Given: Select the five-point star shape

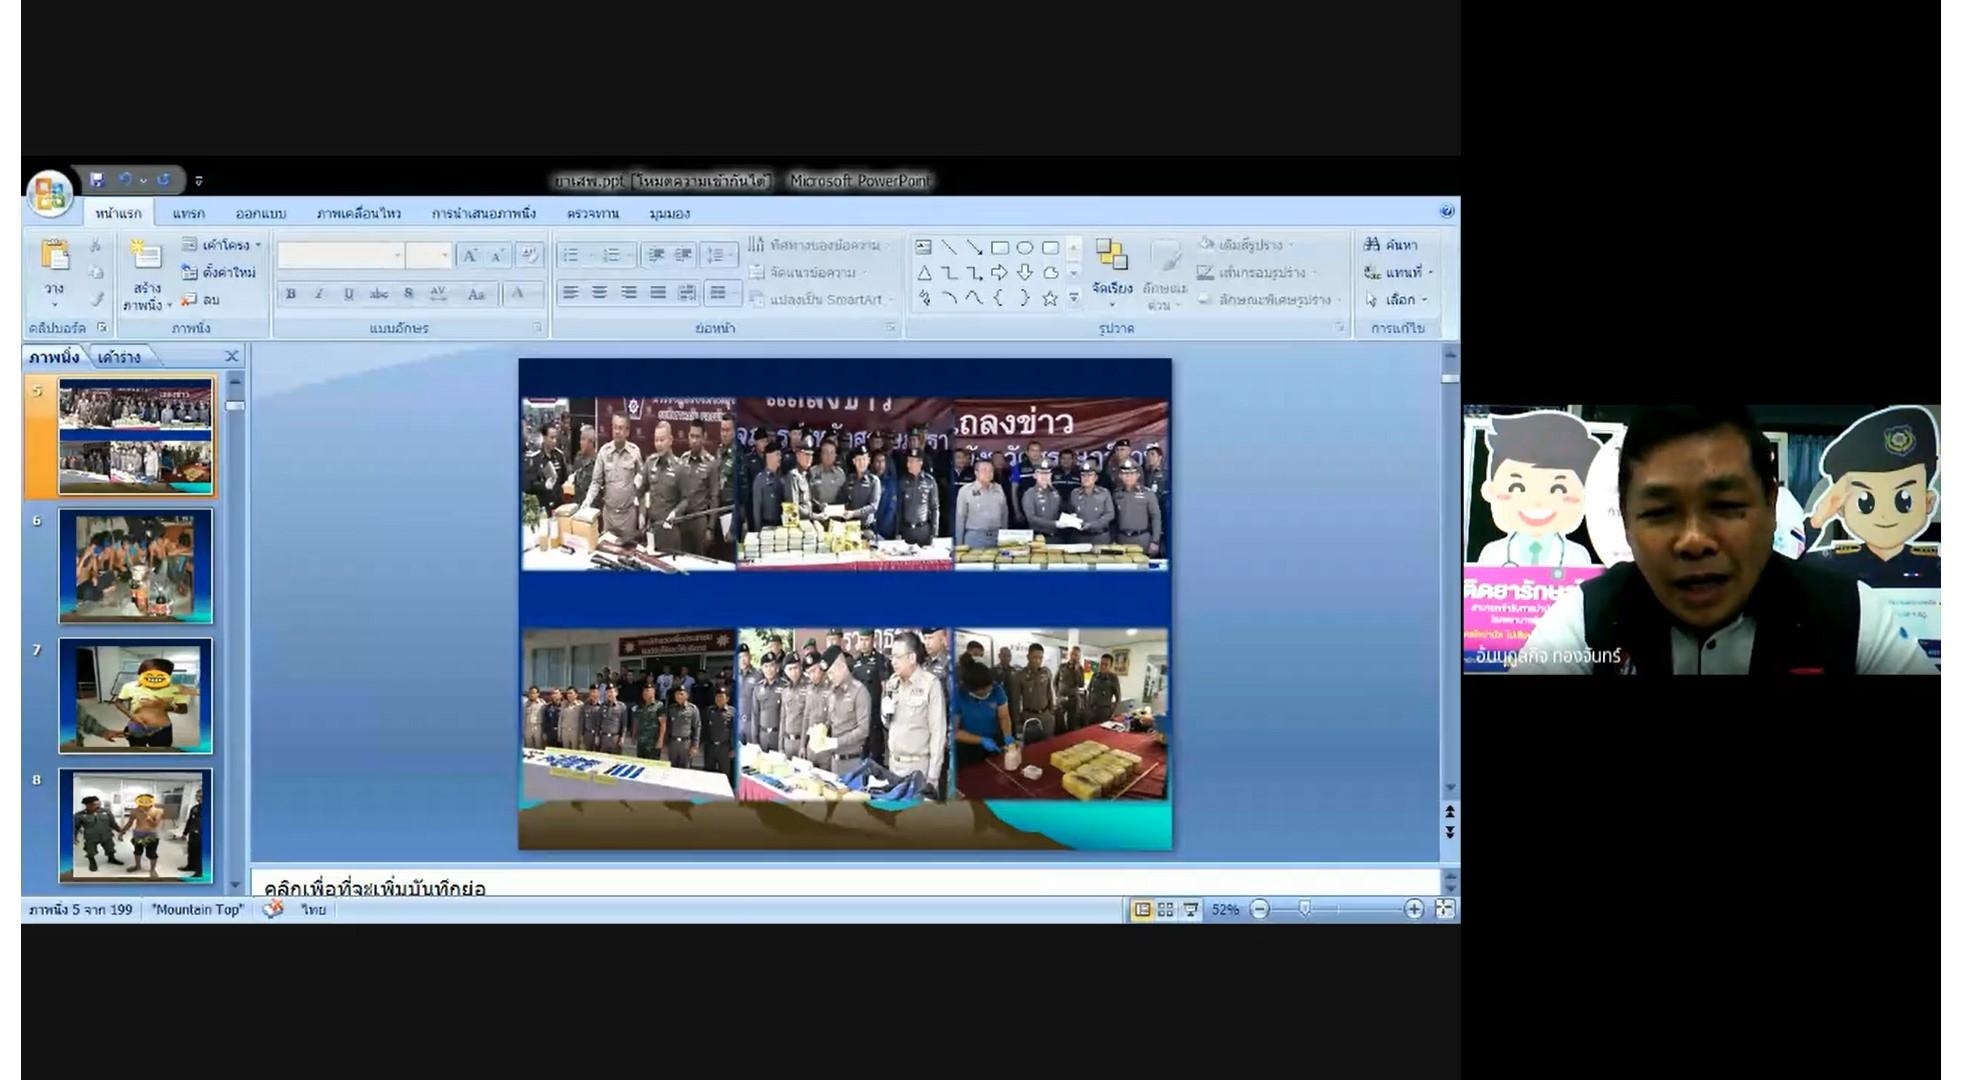Looking at the screenshot, I should [x=1049, y=298].
